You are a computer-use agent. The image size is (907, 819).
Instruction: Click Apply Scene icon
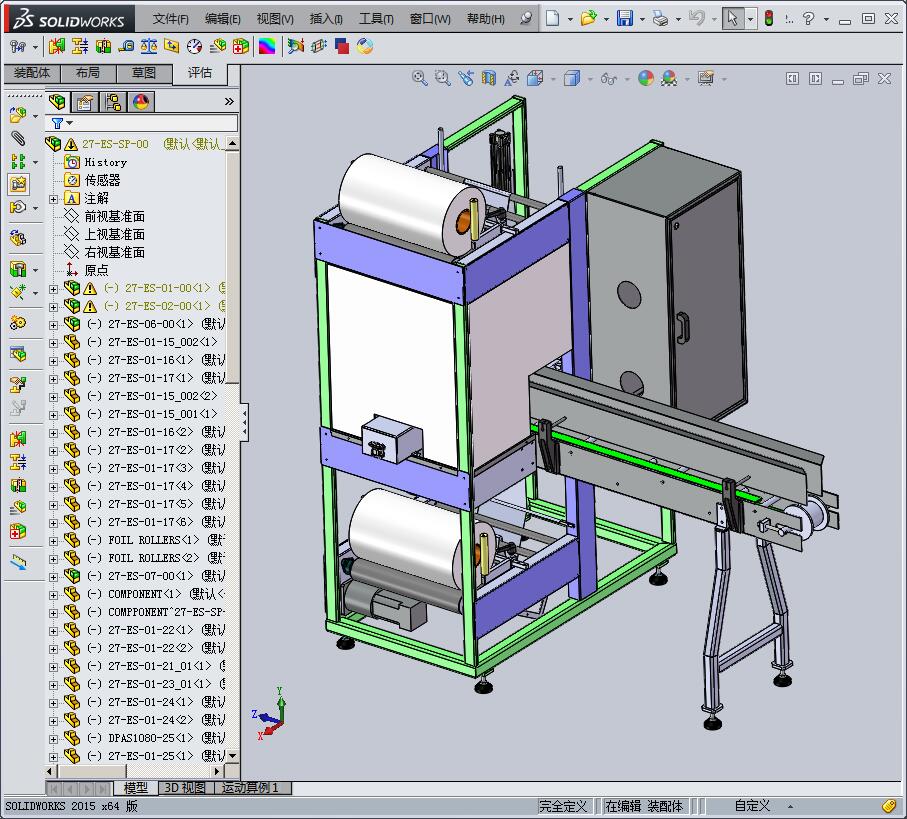pos(669,78)
